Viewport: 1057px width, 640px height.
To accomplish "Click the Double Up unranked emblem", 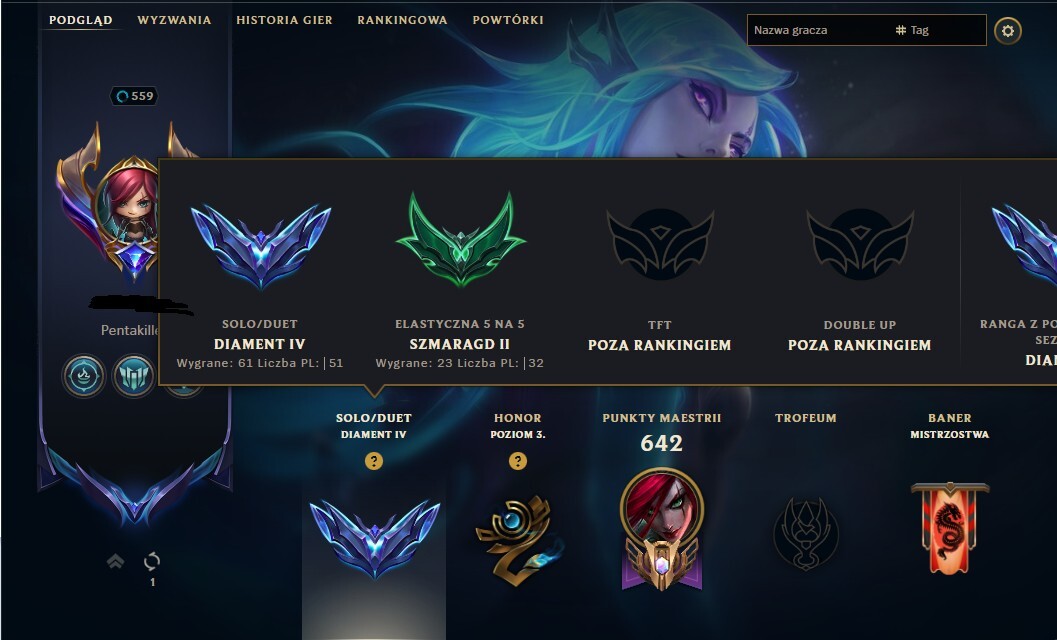I will tap(860, 243).
